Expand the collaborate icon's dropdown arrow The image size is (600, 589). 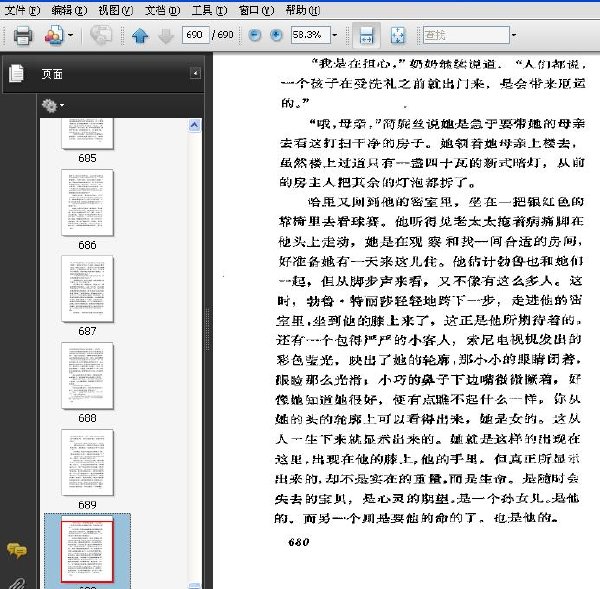coord(70,35)
